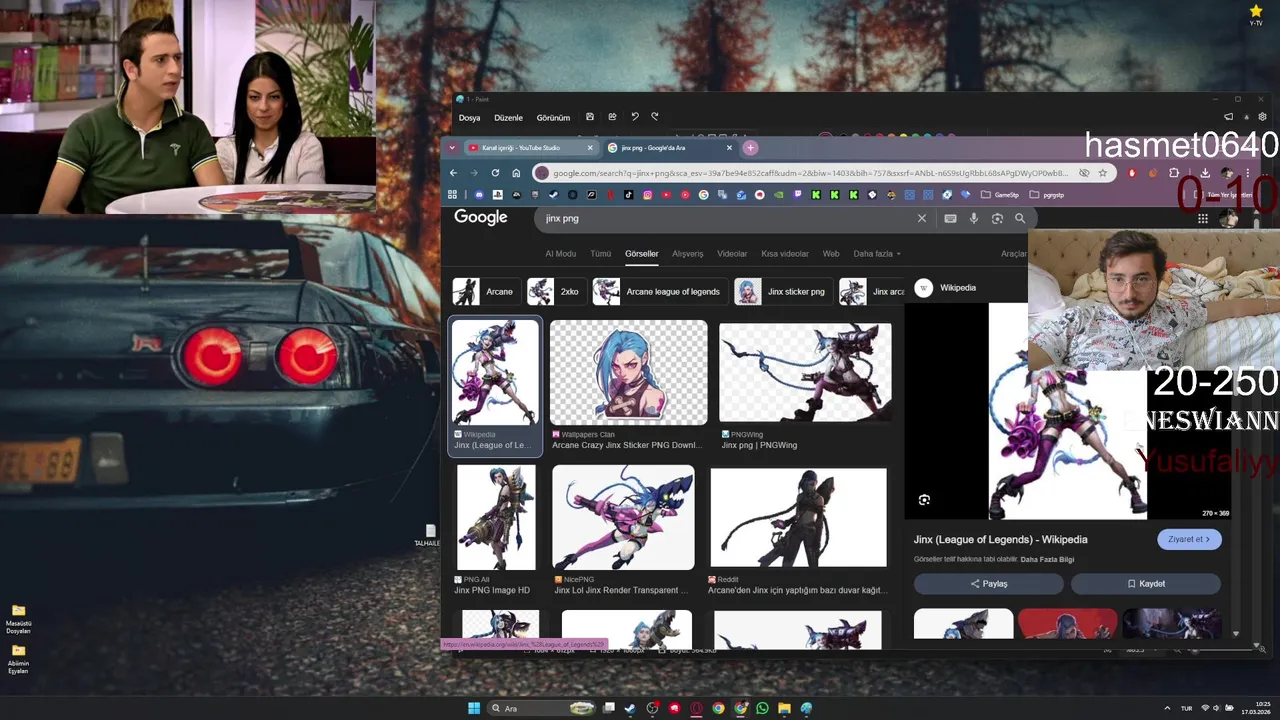Click the Google logo
The height and width of the screenshot is (720, 1280).
pos(481,218)
